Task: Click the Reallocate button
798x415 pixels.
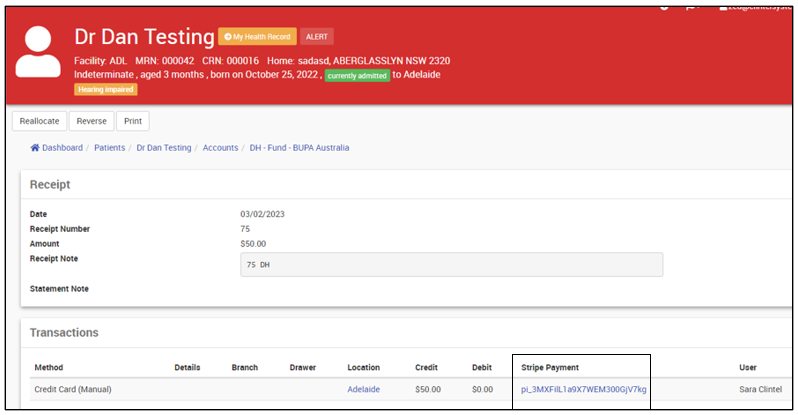Action: 39,121
